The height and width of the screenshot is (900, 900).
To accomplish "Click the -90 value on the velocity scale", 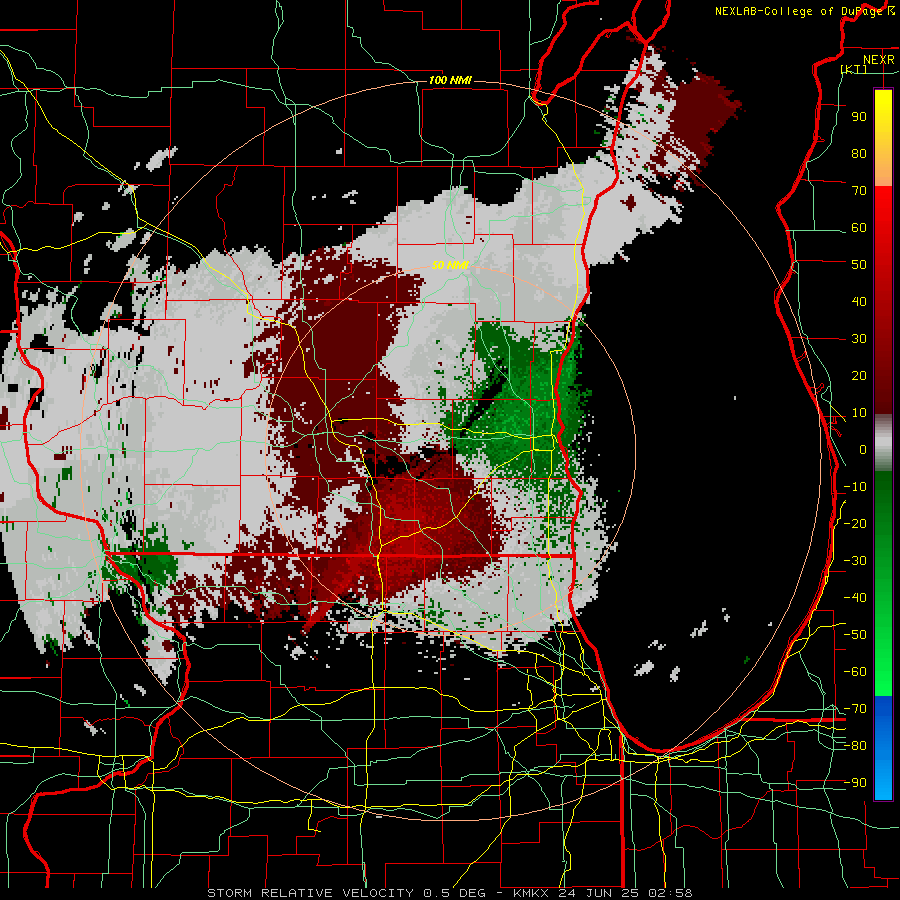I will [x=855, y=783].
